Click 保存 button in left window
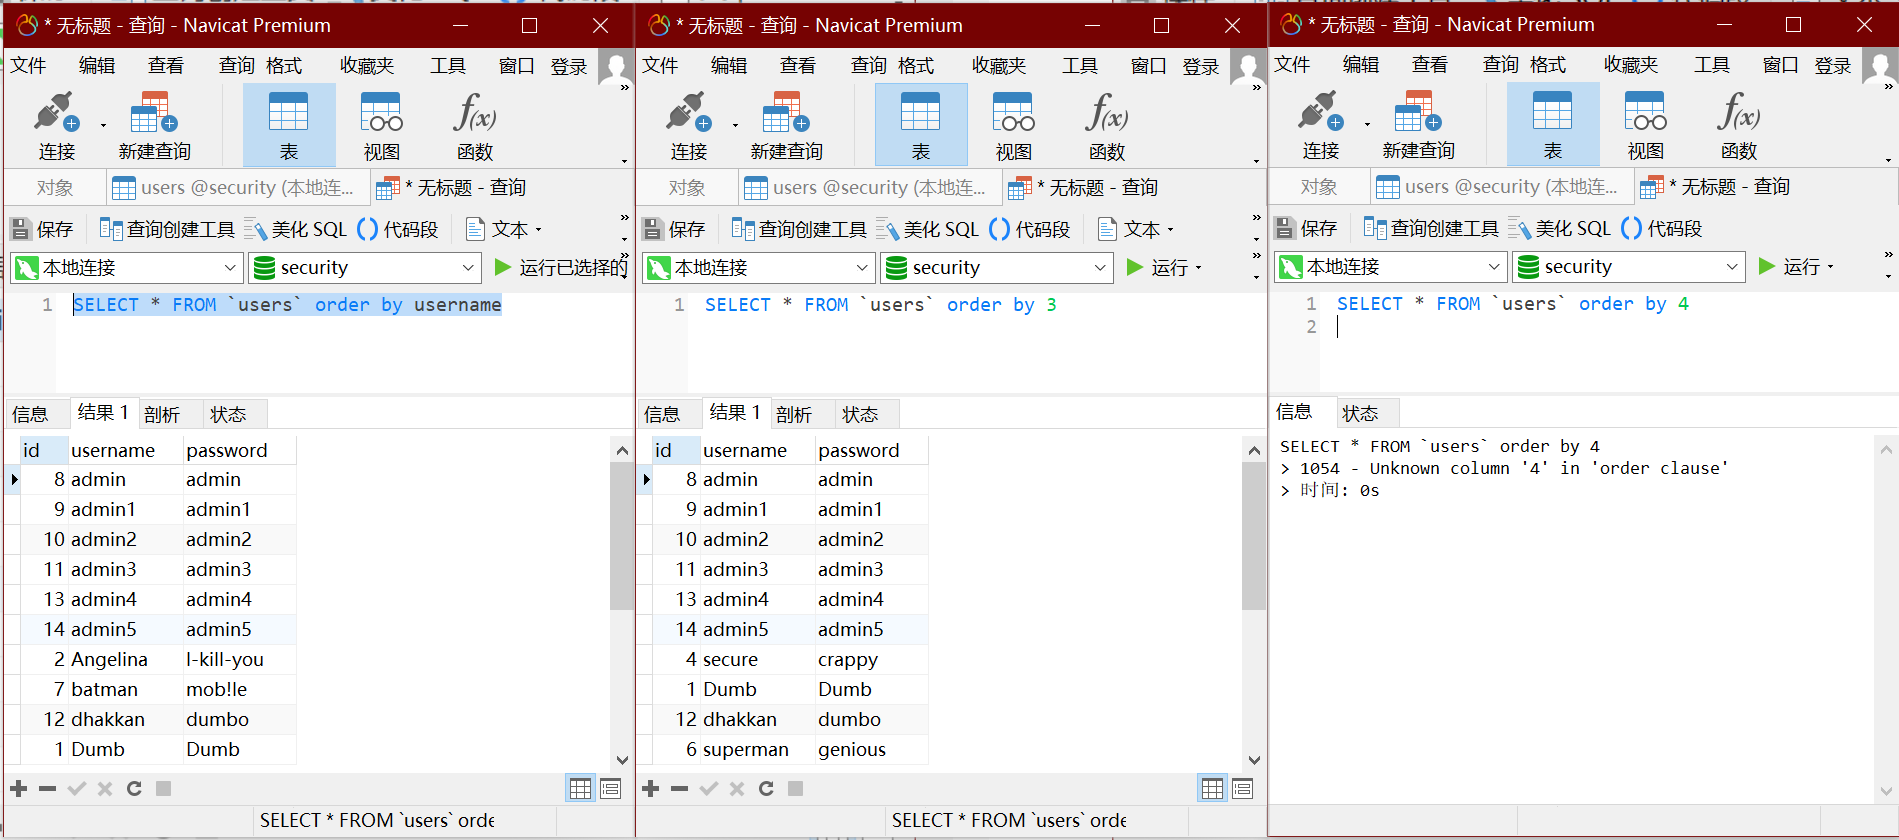Viewport: 1899px width, 840px height. tap(43, 230)
